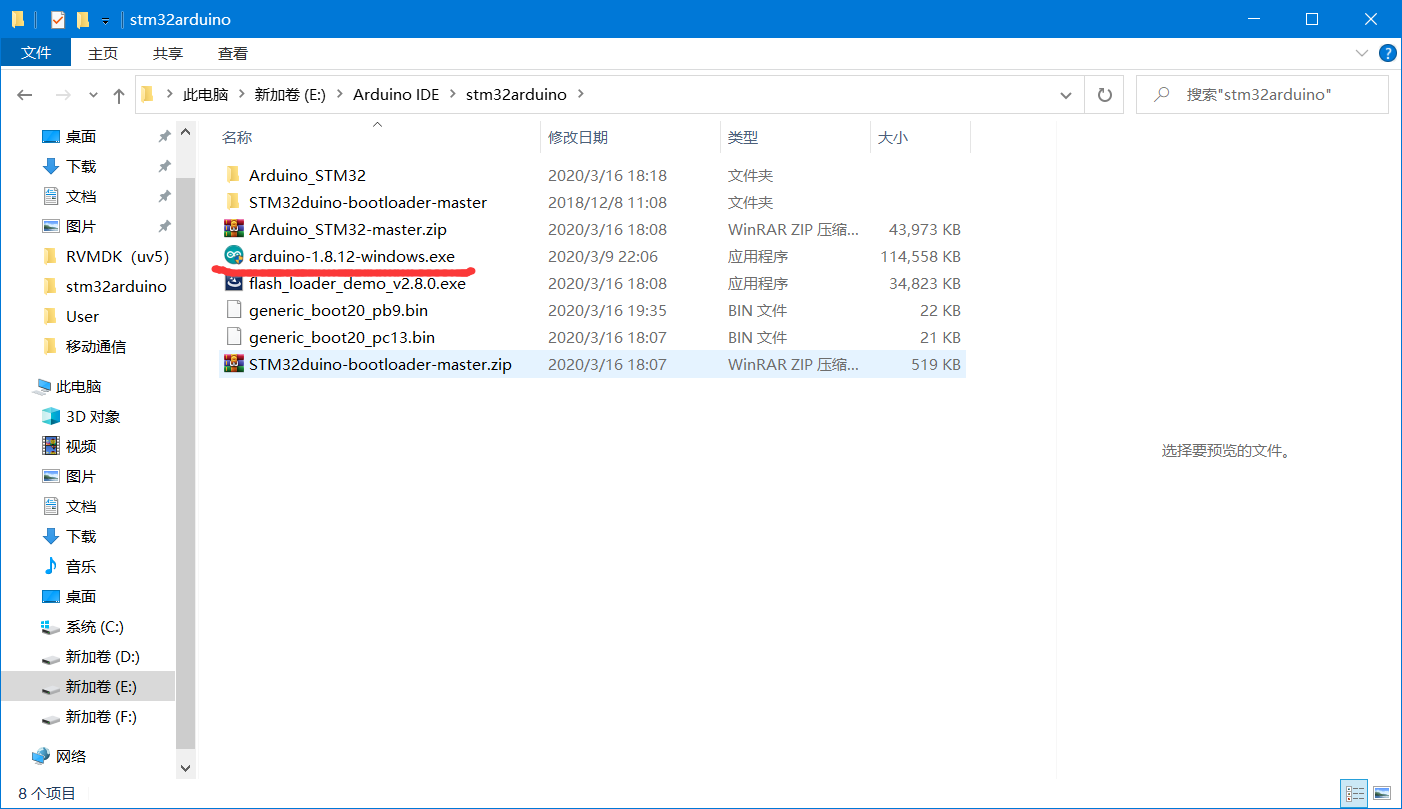This screenshot has height=809, width=1402.
Task: Open the recent locations dropdown arrow
Action: (x=94, y=95)
